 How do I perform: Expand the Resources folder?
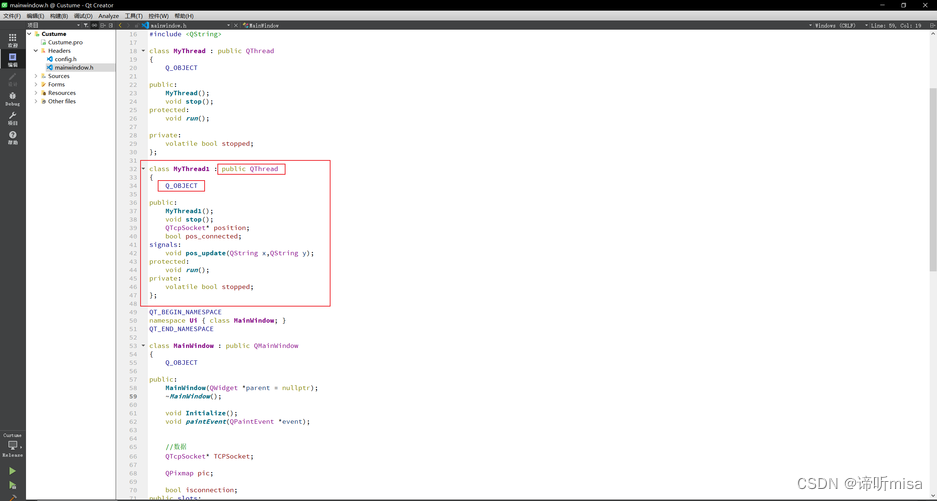(x=36, y=93)
